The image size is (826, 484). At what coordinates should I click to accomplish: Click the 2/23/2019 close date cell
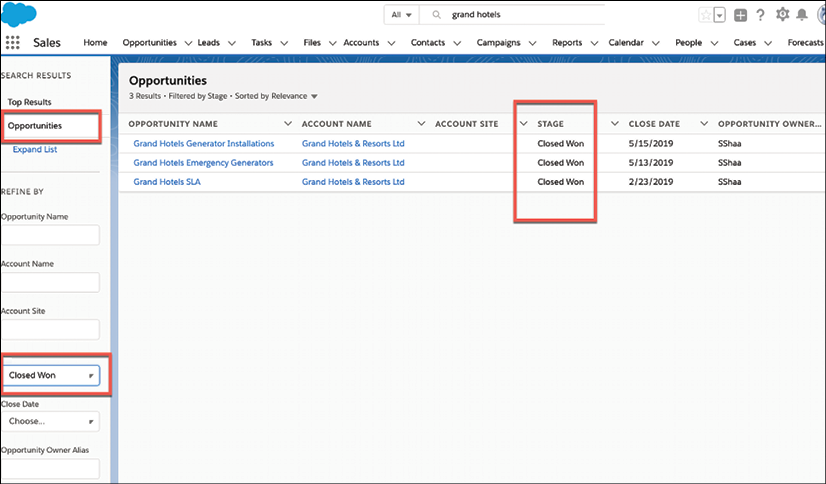point(651,182)
